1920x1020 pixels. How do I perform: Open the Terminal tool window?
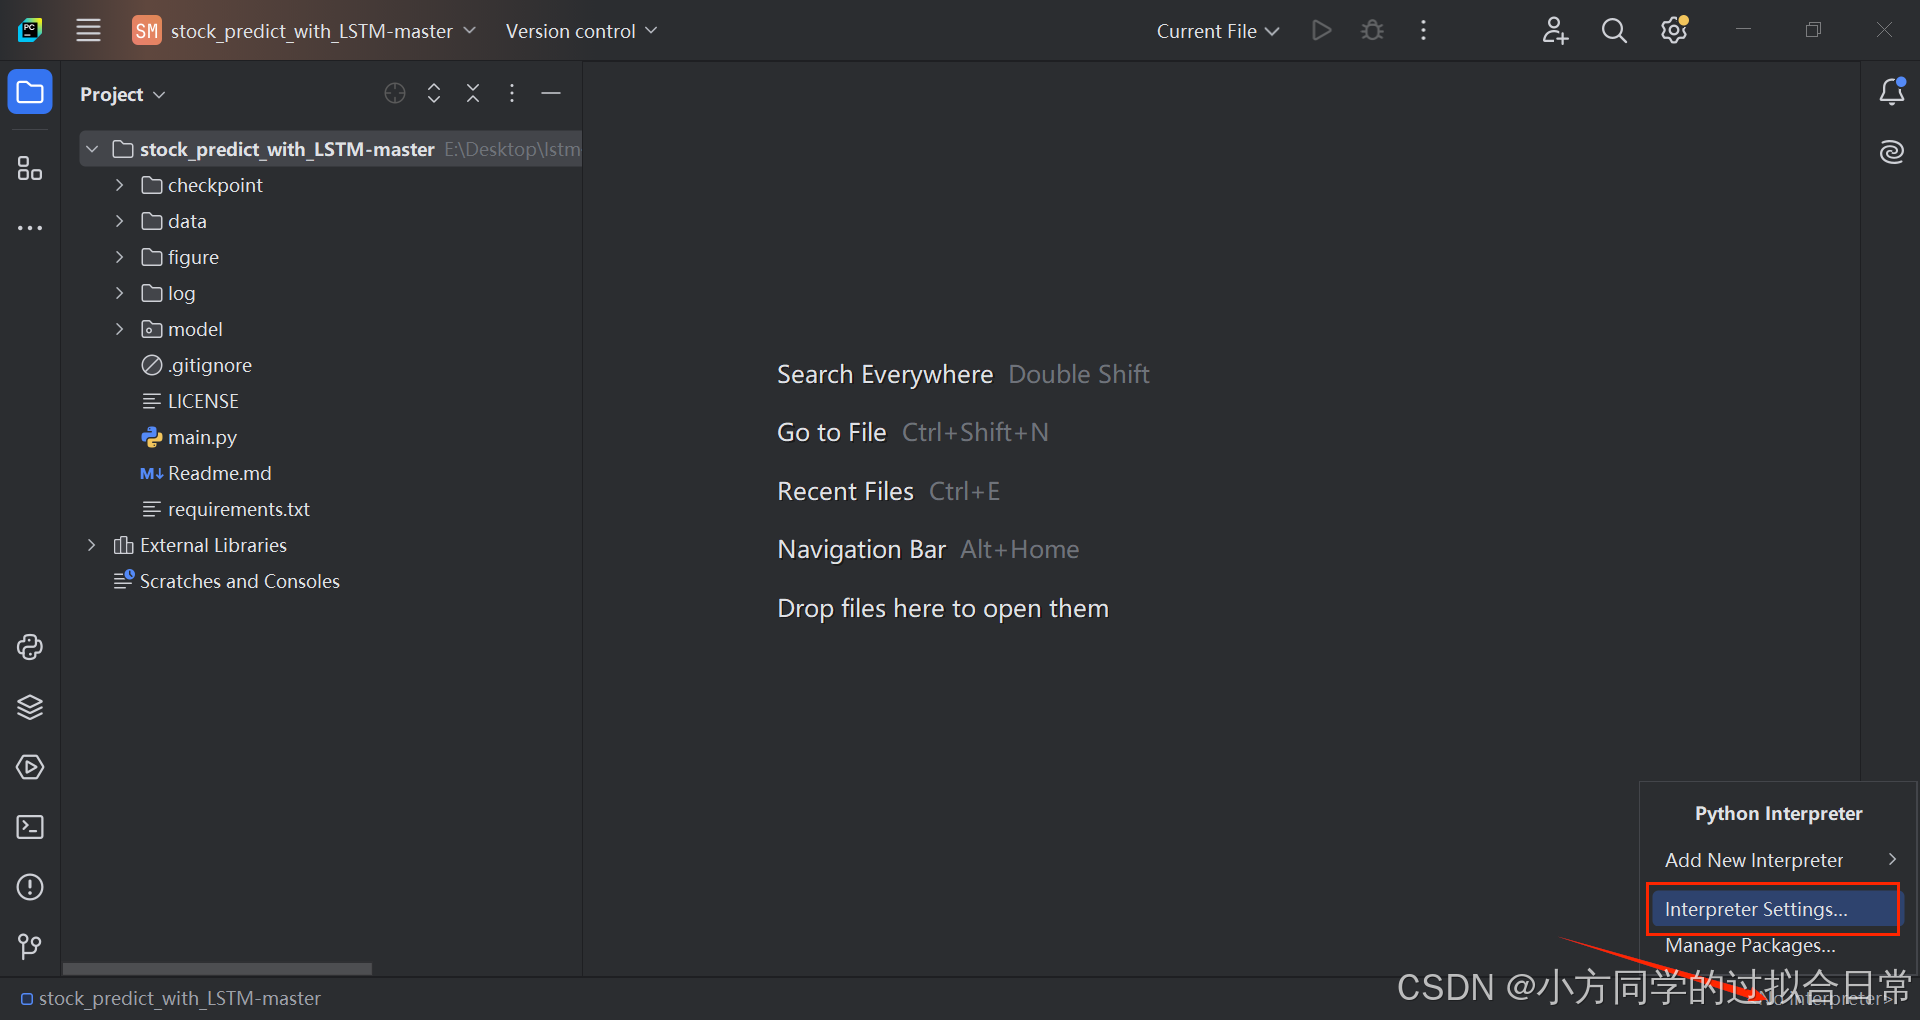[29, 827]
